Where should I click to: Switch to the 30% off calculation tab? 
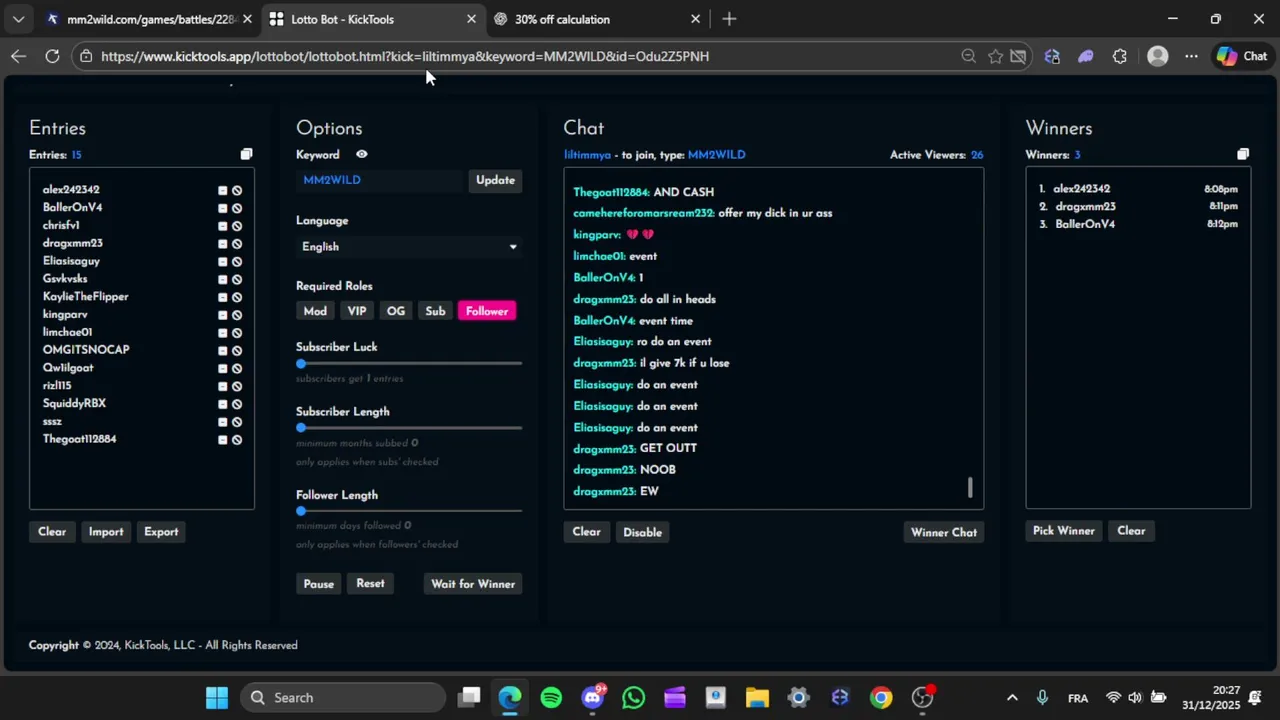(x=590, y=19)
